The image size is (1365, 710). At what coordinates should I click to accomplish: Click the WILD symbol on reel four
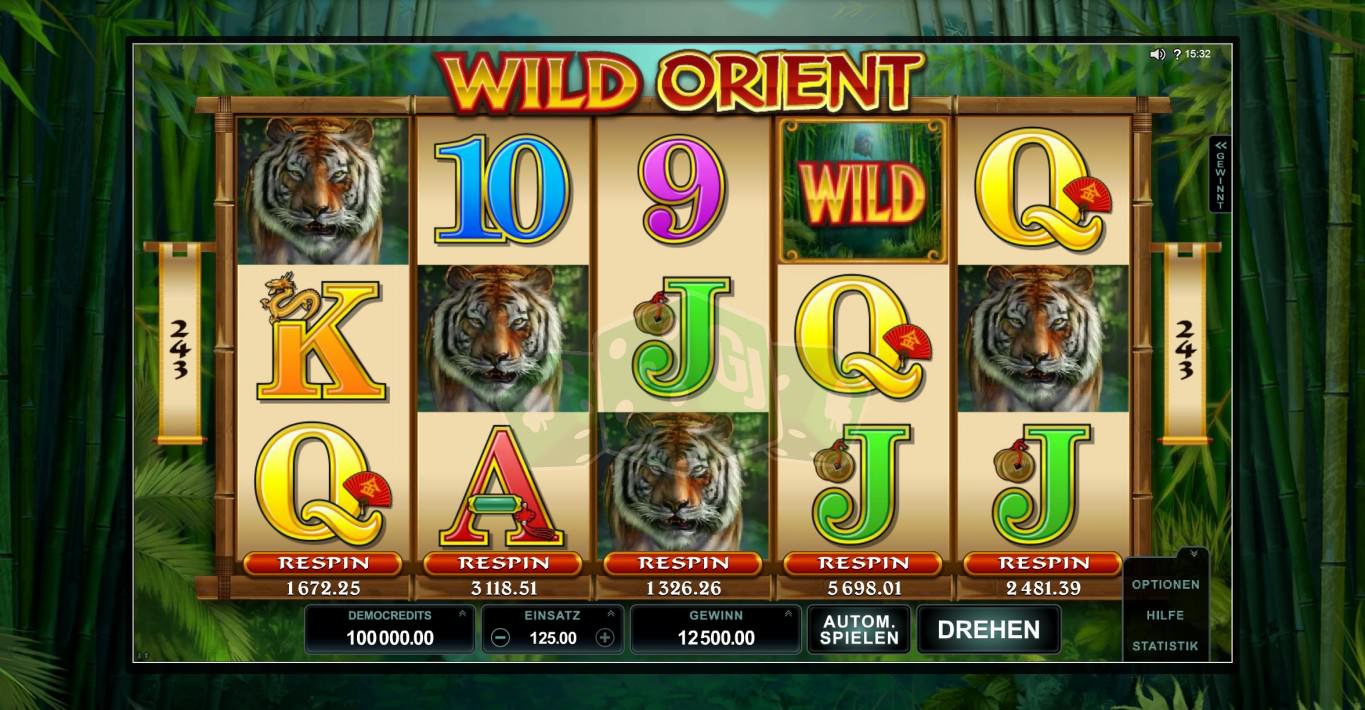click(x=862, y=191)
